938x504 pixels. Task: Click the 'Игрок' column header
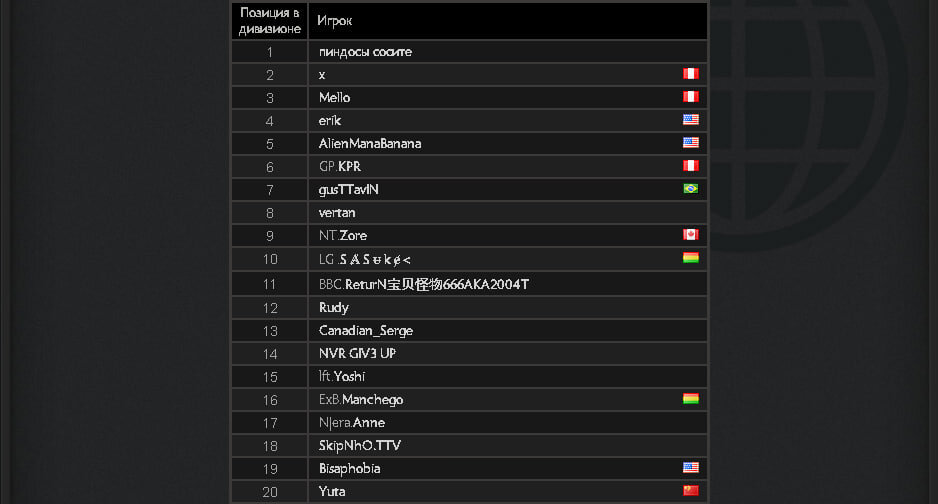(336, 21)
